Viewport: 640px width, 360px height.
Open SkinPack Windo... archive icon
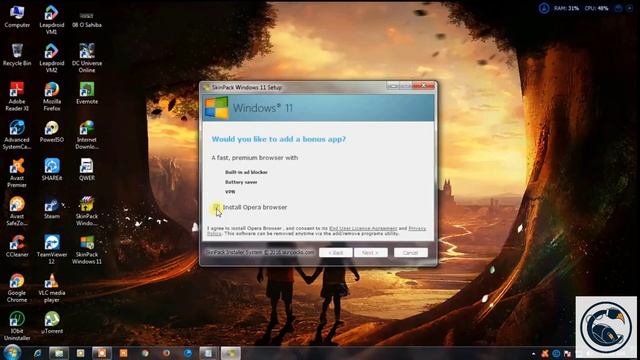pos(87,211)
